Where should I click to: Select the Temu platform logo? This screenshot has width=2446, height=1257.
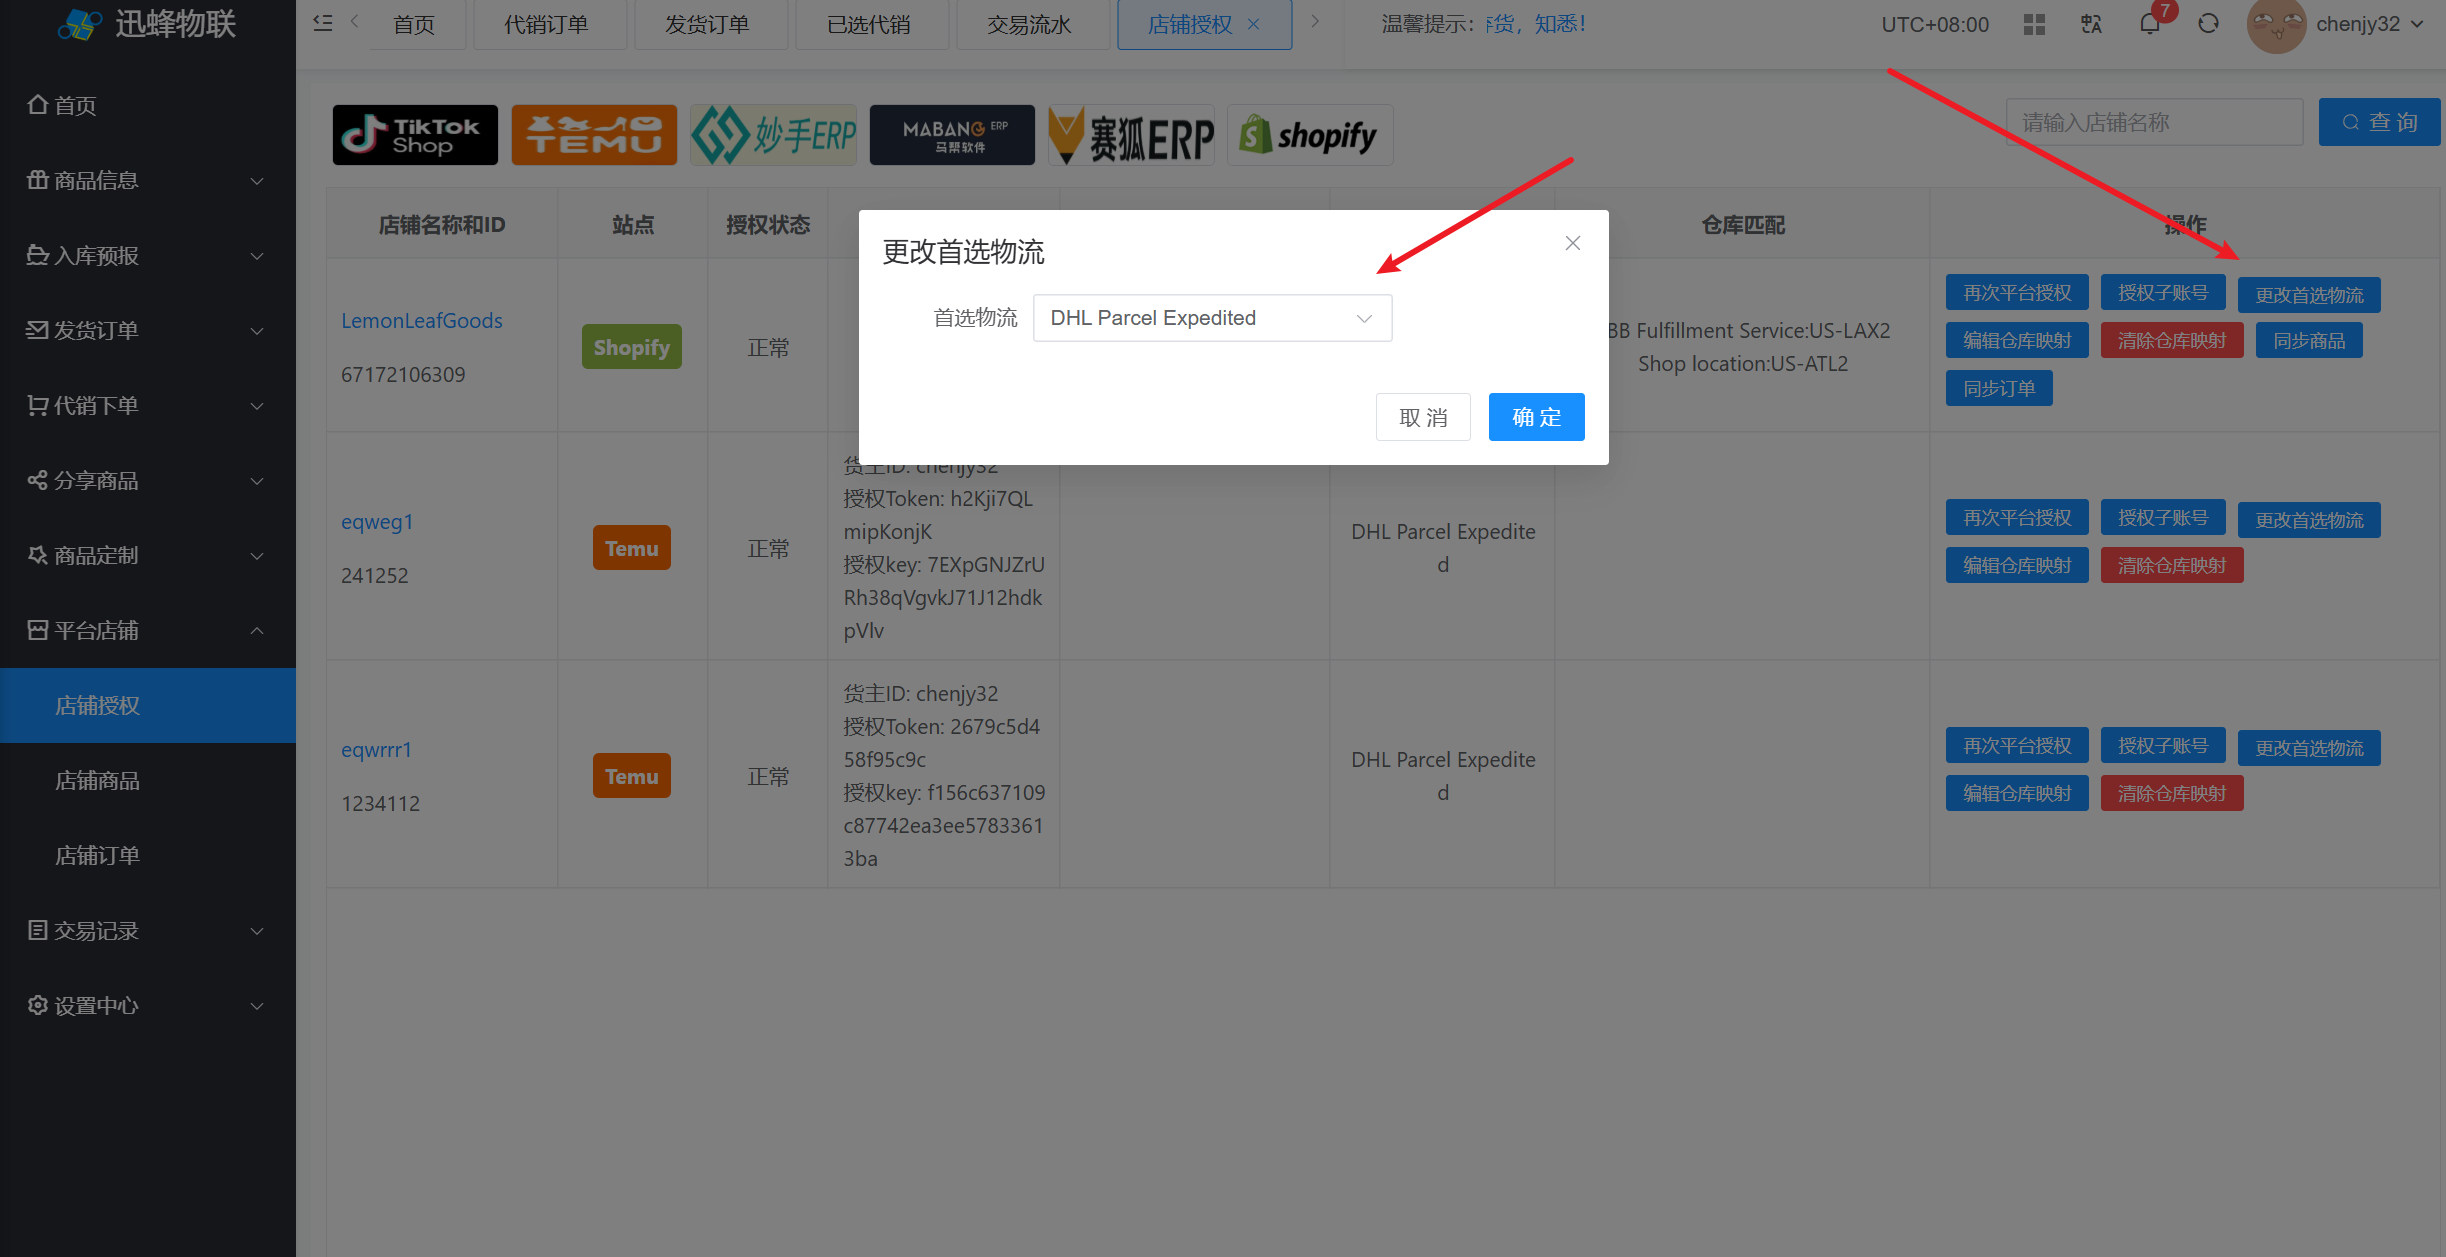pyautogui.click(x=594, y=135)
